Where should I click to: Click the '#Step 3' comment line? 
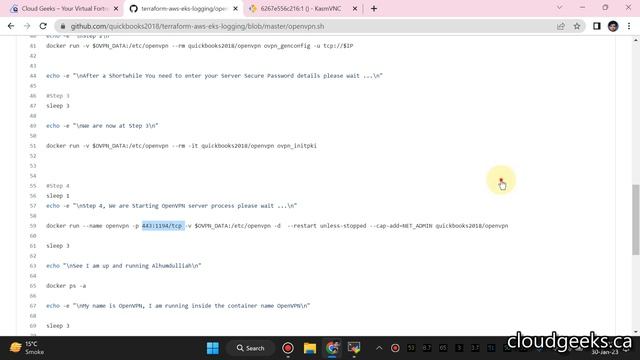(x=58, y=96)
